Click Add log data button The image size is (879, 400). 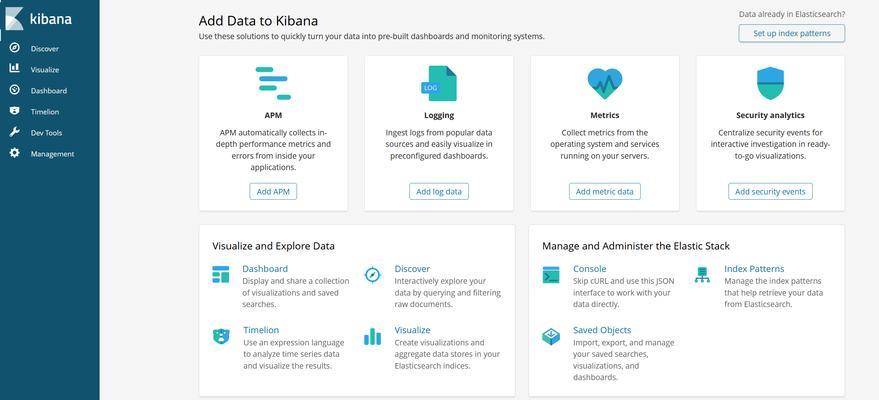439,192
